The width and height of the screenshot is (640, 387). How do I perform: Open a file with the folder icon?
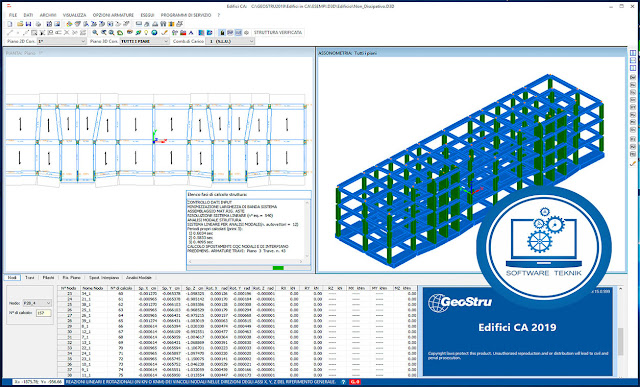coord(20,24)
